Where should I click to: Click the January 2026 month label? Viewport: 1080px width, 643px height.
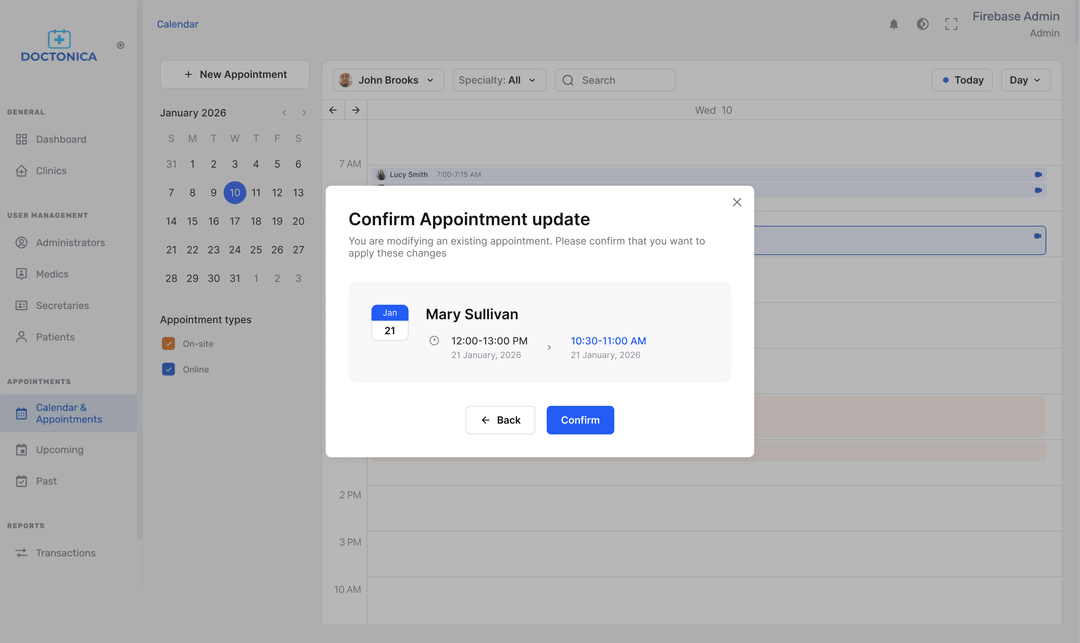pyautogui.click(x=193, y=113)
